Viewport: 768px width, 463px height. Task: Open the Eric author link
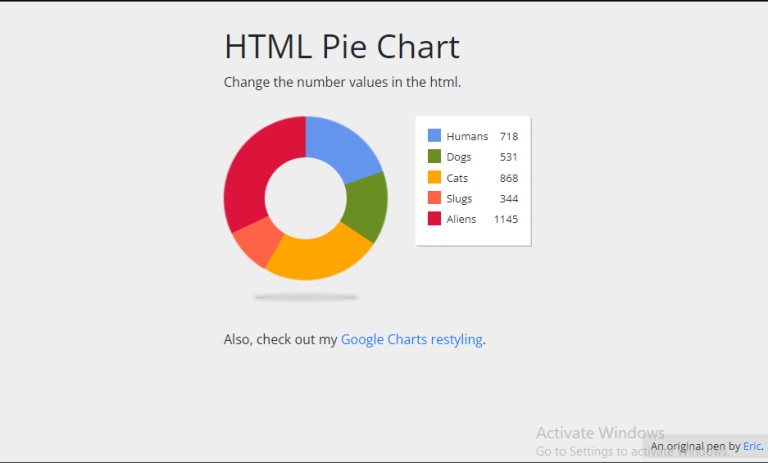click(752, 446)
